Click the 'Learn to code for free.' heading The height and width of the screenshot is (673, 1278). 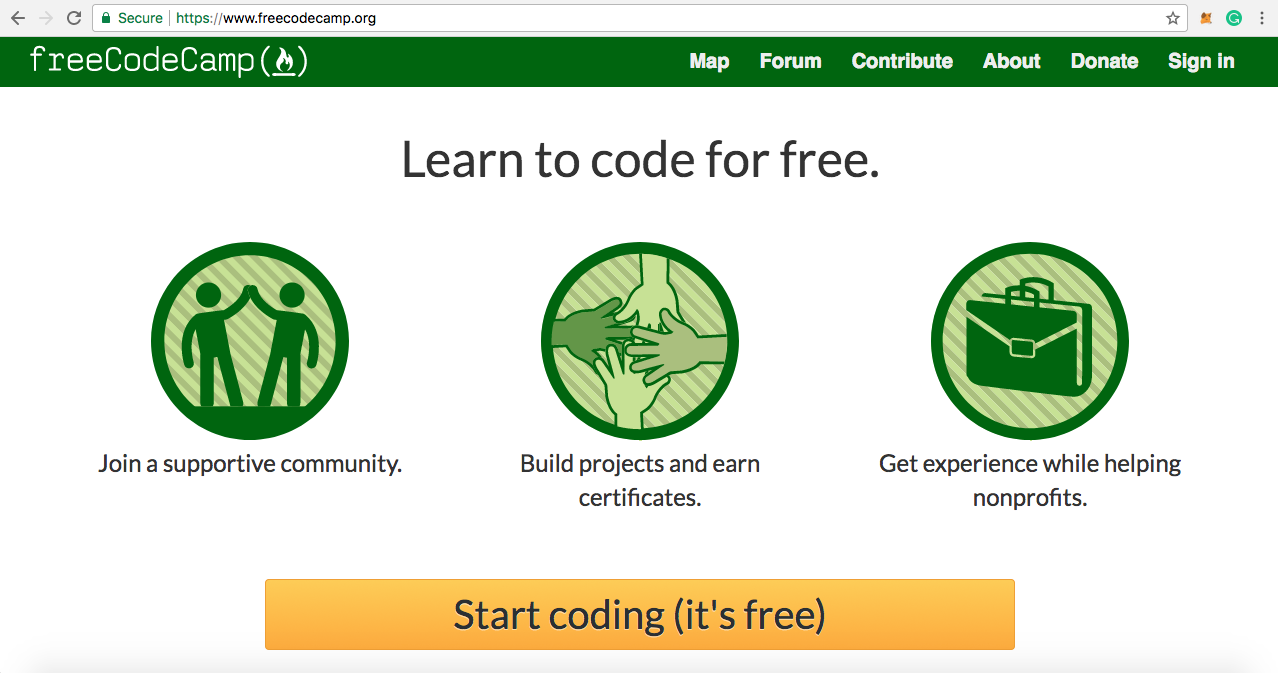(x=640, y=159)
